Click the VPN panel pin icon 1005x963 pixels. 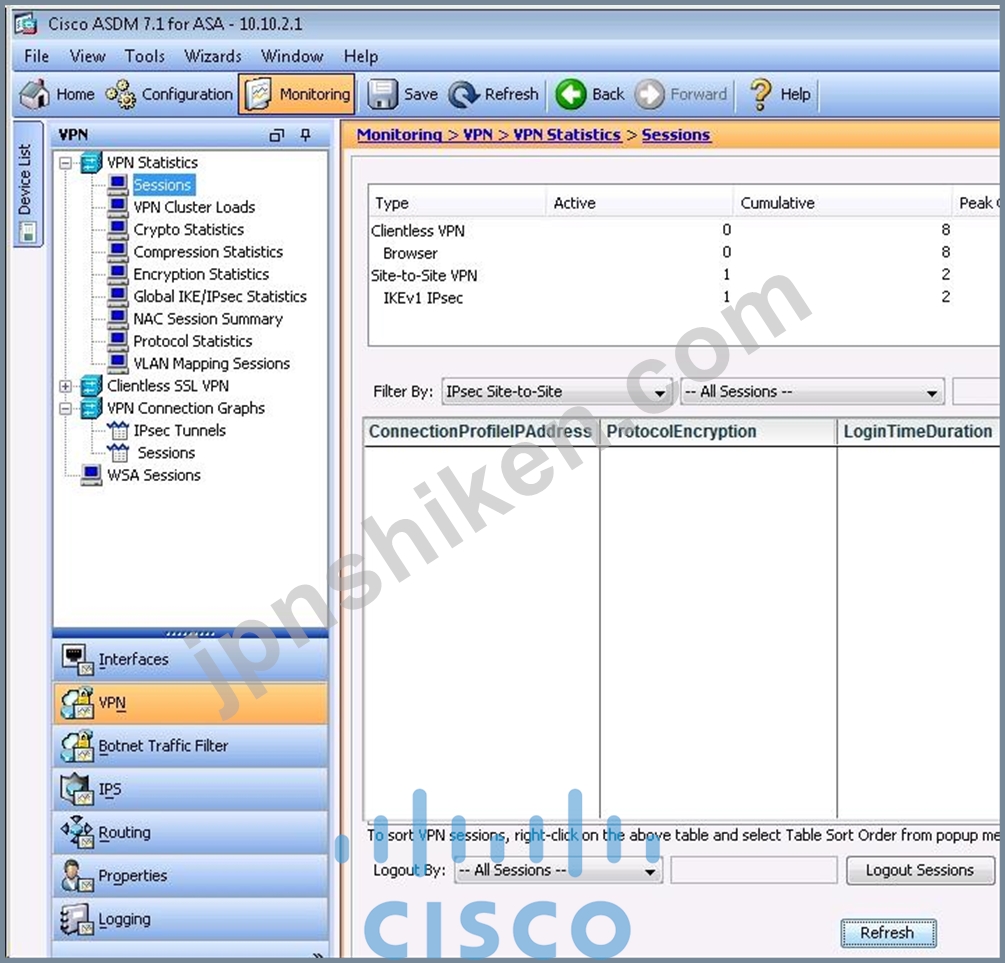[306, 135]
